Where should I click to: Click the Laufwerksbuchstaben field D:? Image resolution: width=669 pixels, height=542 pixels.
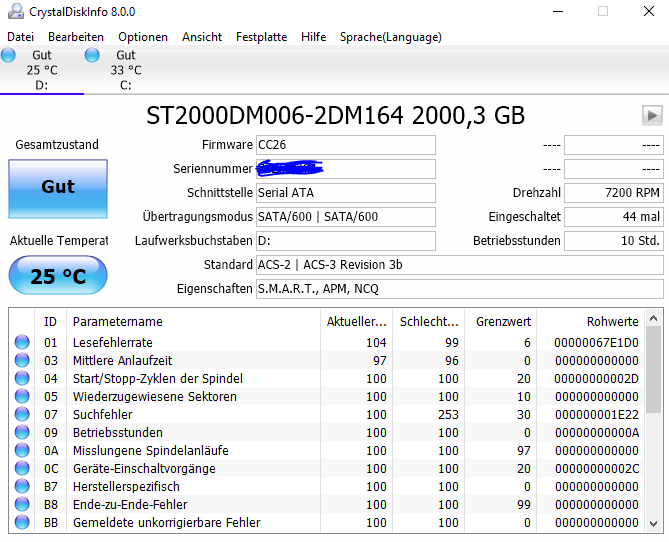click(346, 241)
